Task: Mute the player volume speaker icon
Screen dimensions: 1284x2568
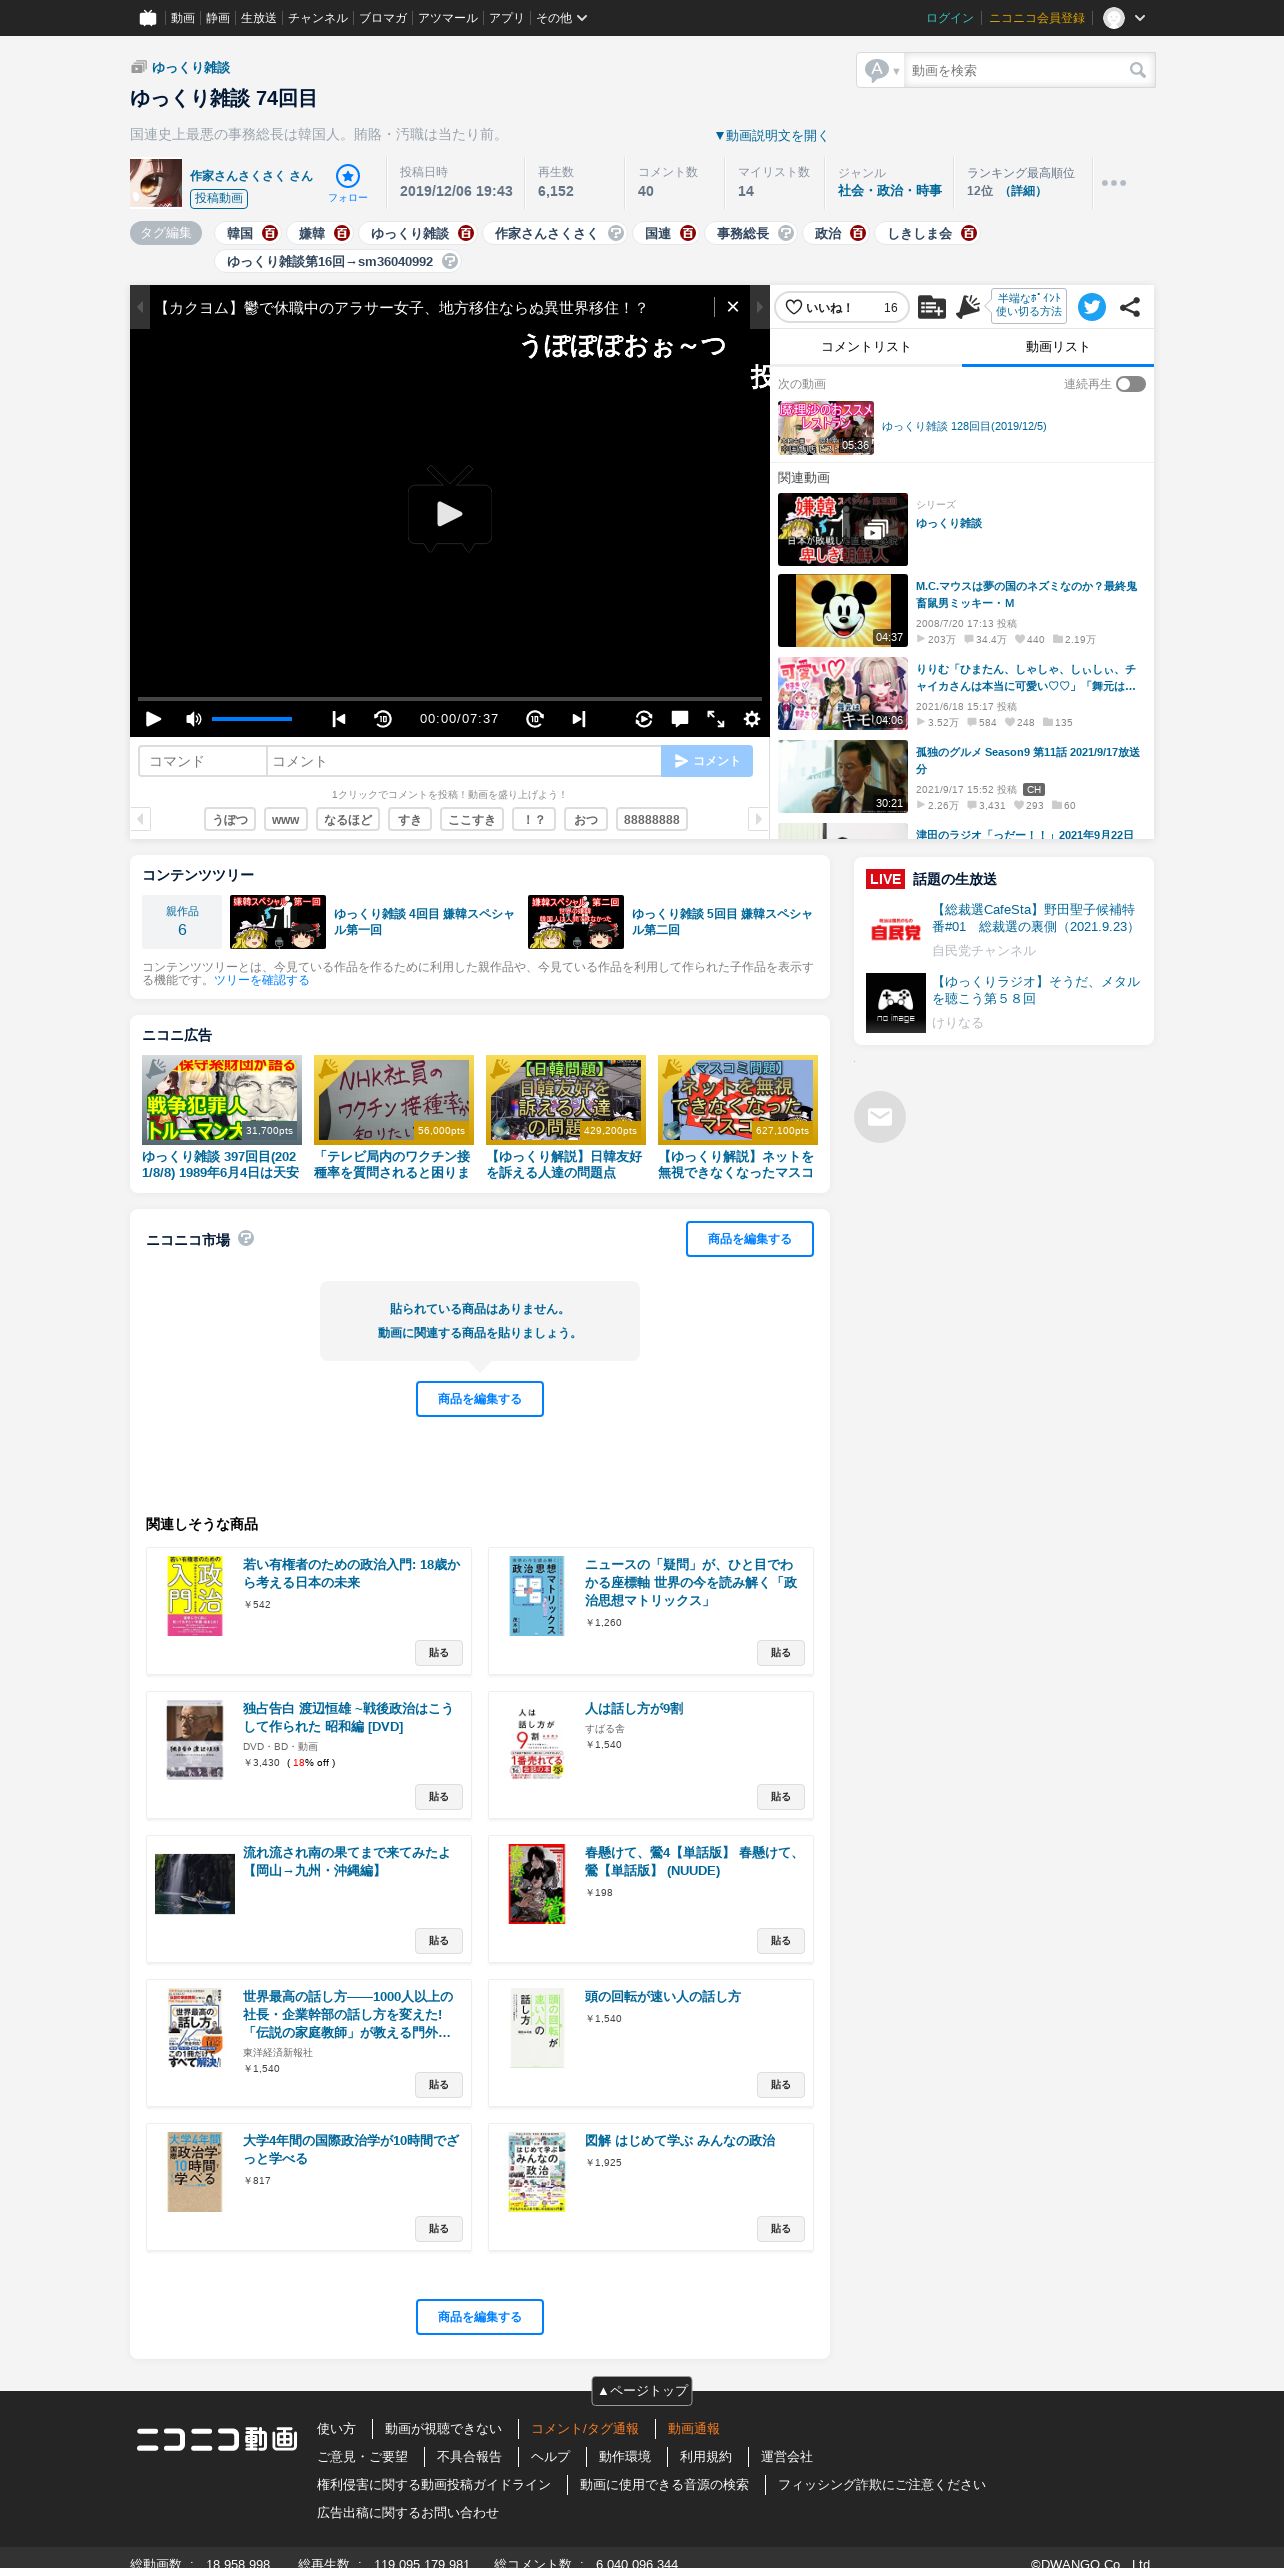Action: (x=193, y=718)
